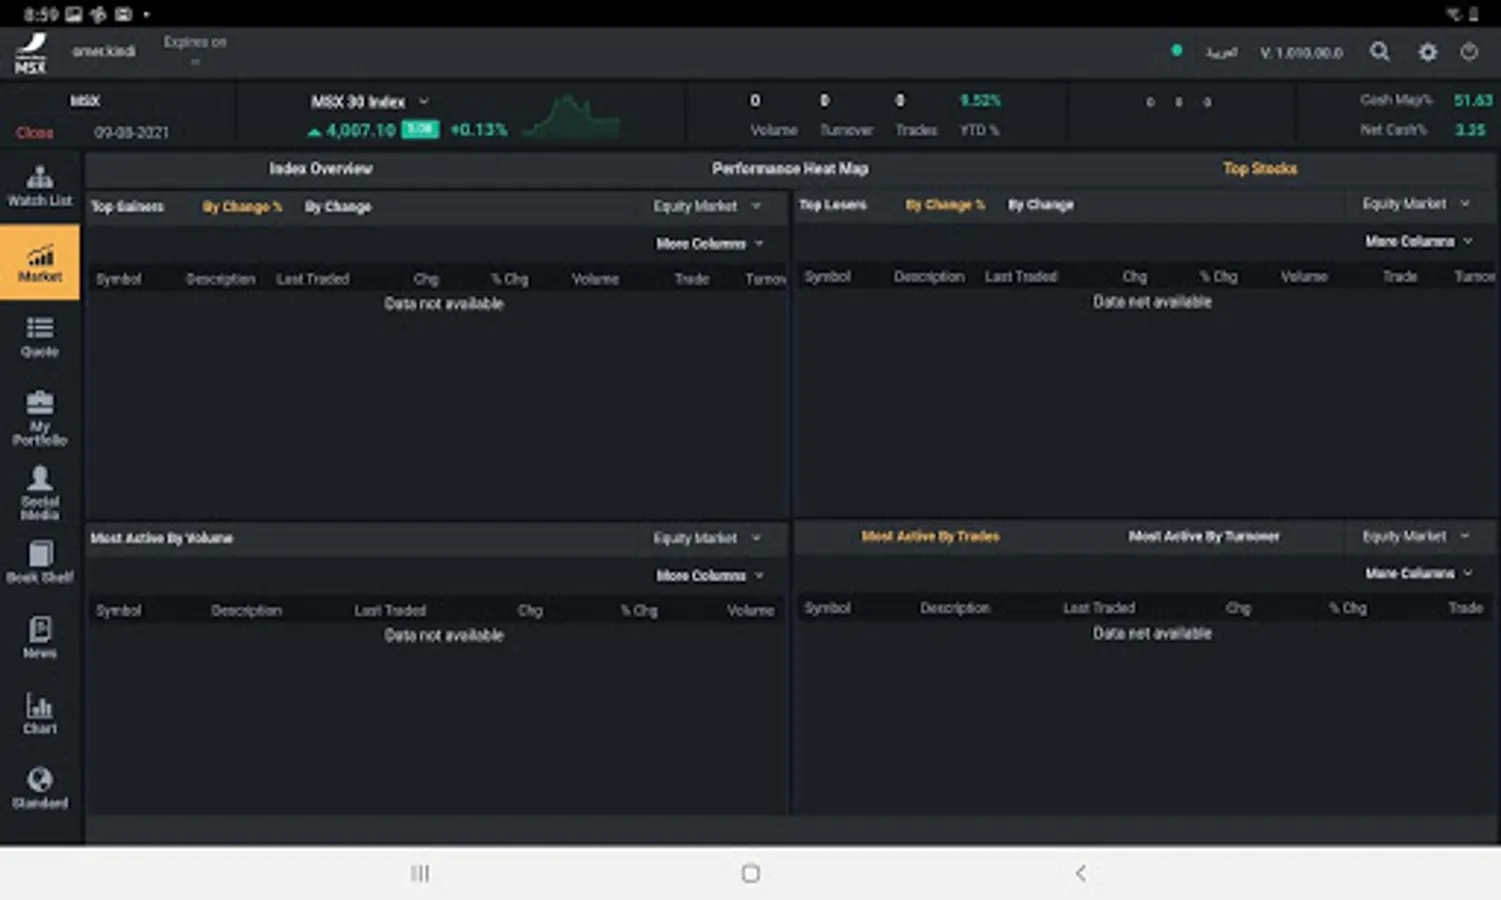
Task: Click the Most Active By Volume heading
Action: 161,538
